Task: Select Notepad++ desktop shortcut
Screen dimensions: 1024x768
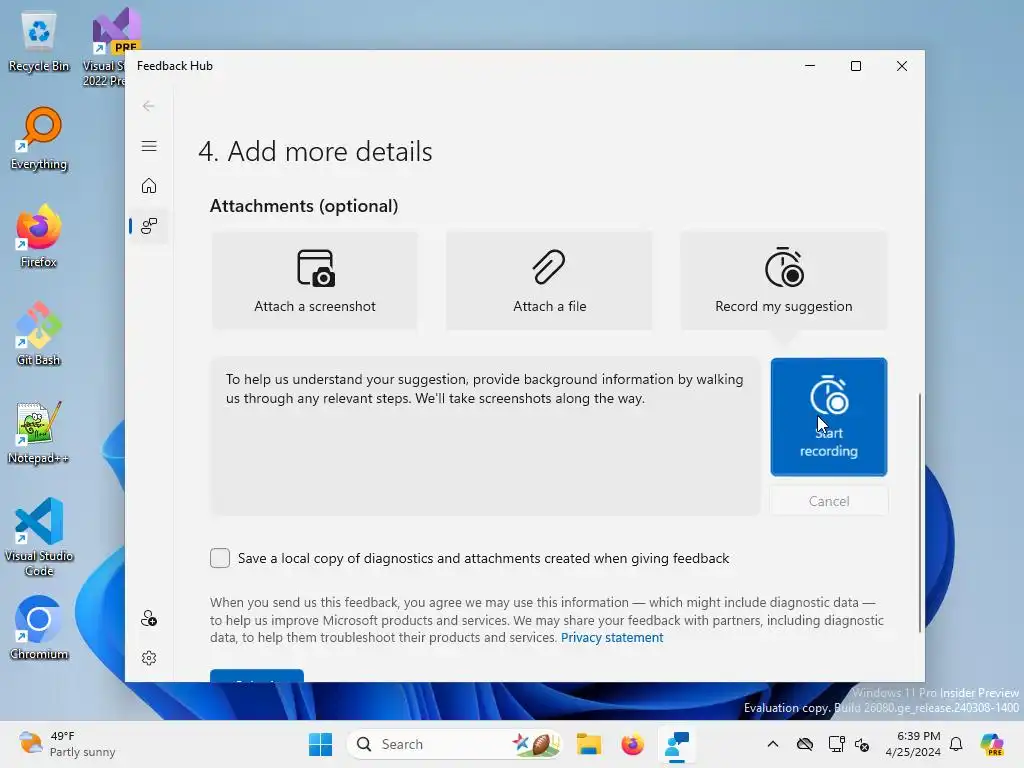Action: 39,432
